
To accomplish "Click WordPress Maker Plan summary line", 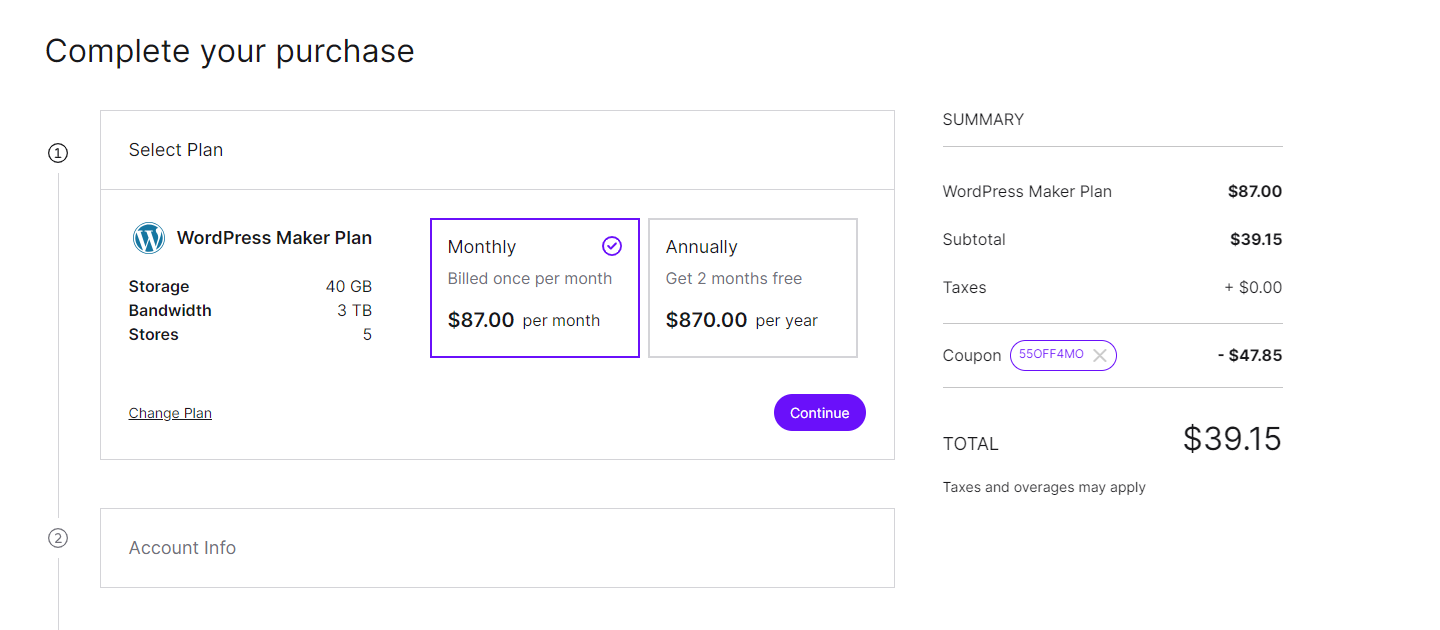I will [1112, 191].
